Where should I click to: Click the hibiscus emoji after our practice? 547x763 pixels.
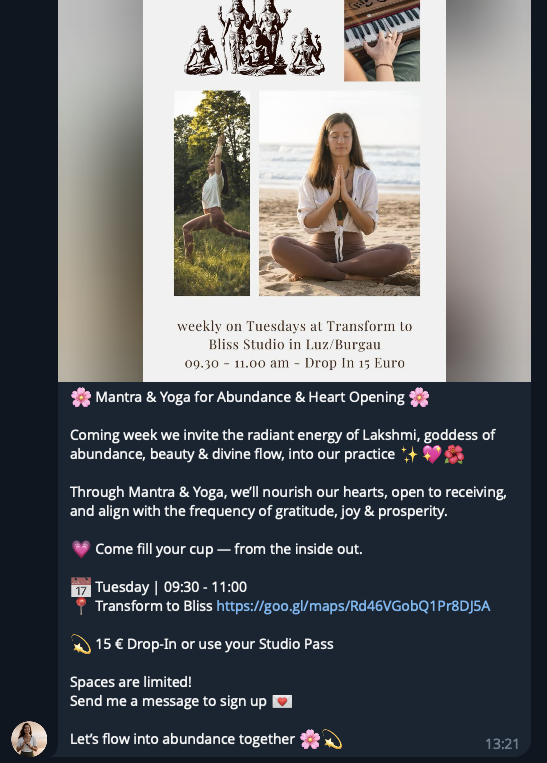[454, 454]
